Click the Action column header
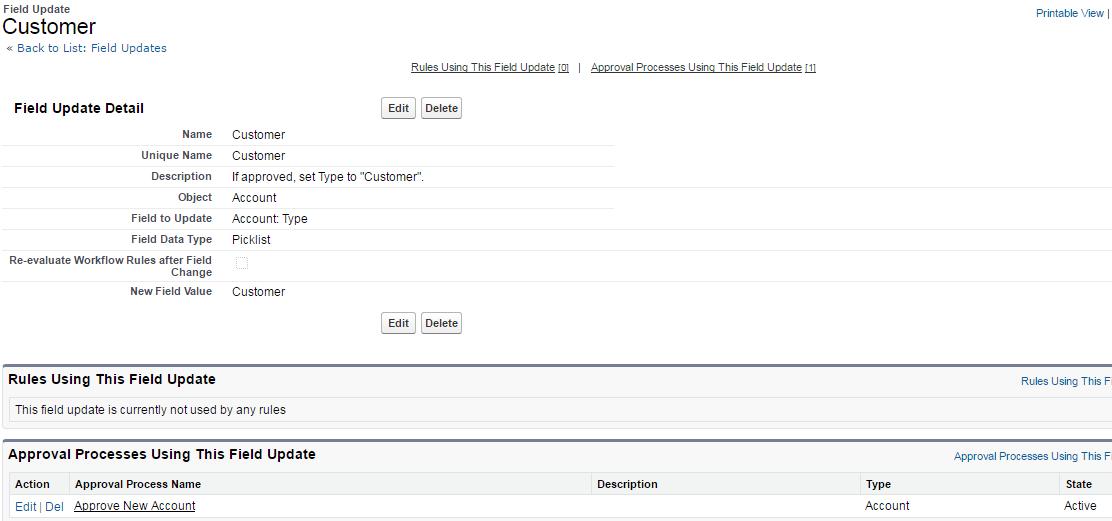 pyautogui.click(x=32, y=484)
